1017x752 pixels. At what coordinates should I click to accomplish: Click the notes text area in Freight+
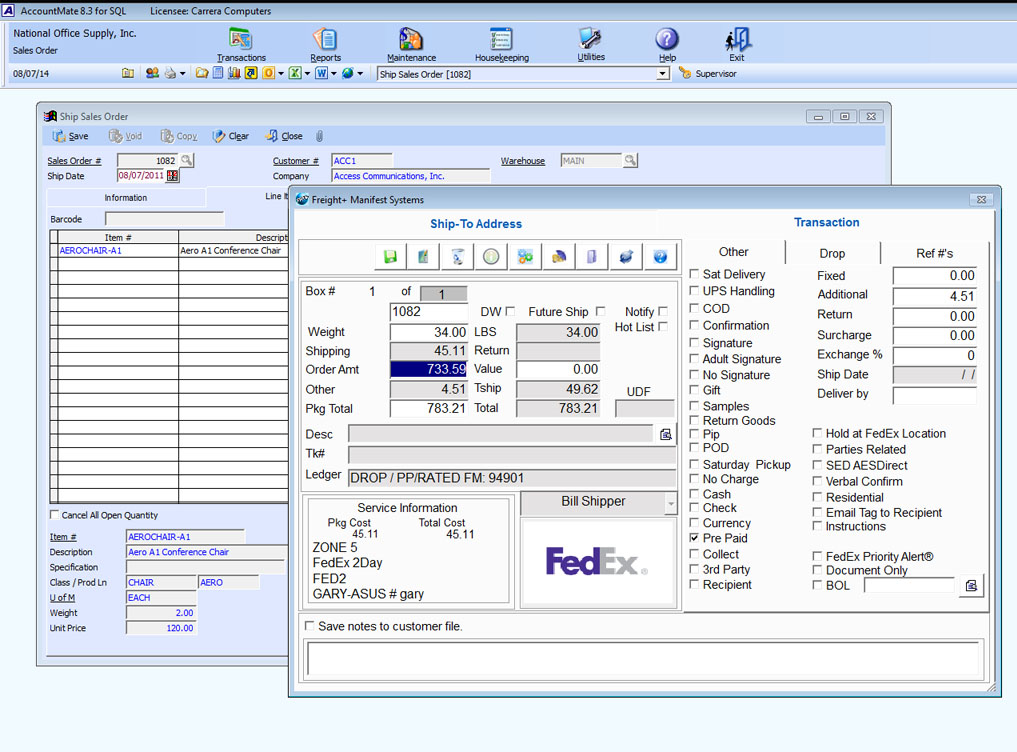pyautogui.click(x=645, y=661)
